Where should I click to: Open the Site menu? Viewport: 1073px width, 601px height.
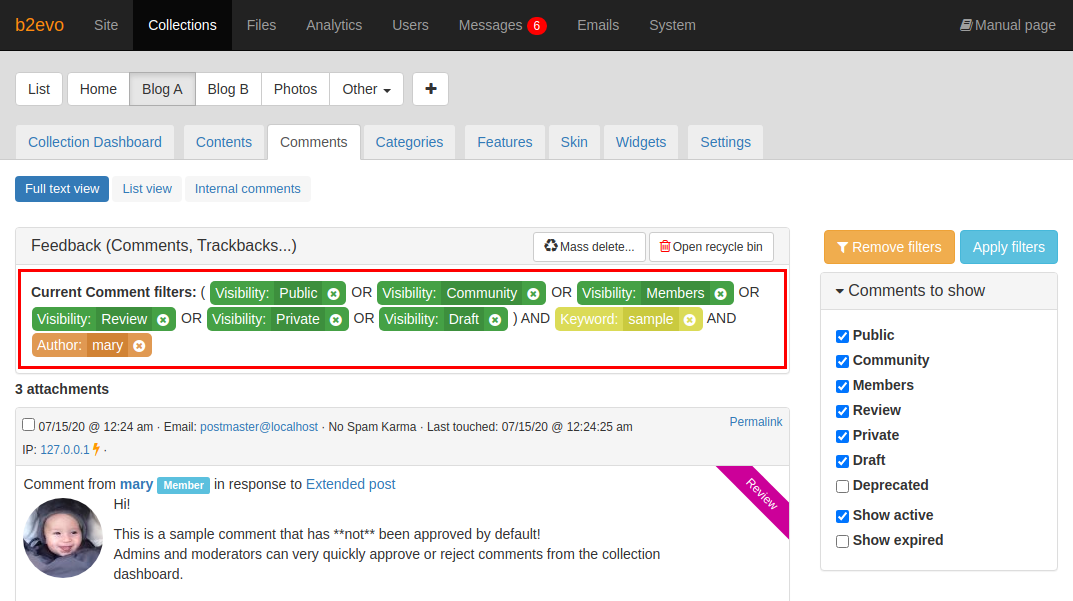tap(106, 25)
